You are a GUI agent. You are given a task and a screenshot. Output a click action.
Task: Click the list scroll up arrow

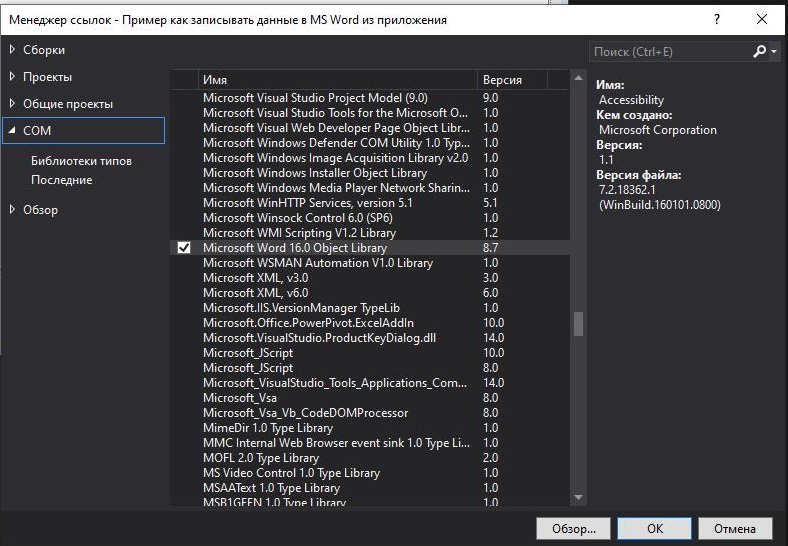578,78
